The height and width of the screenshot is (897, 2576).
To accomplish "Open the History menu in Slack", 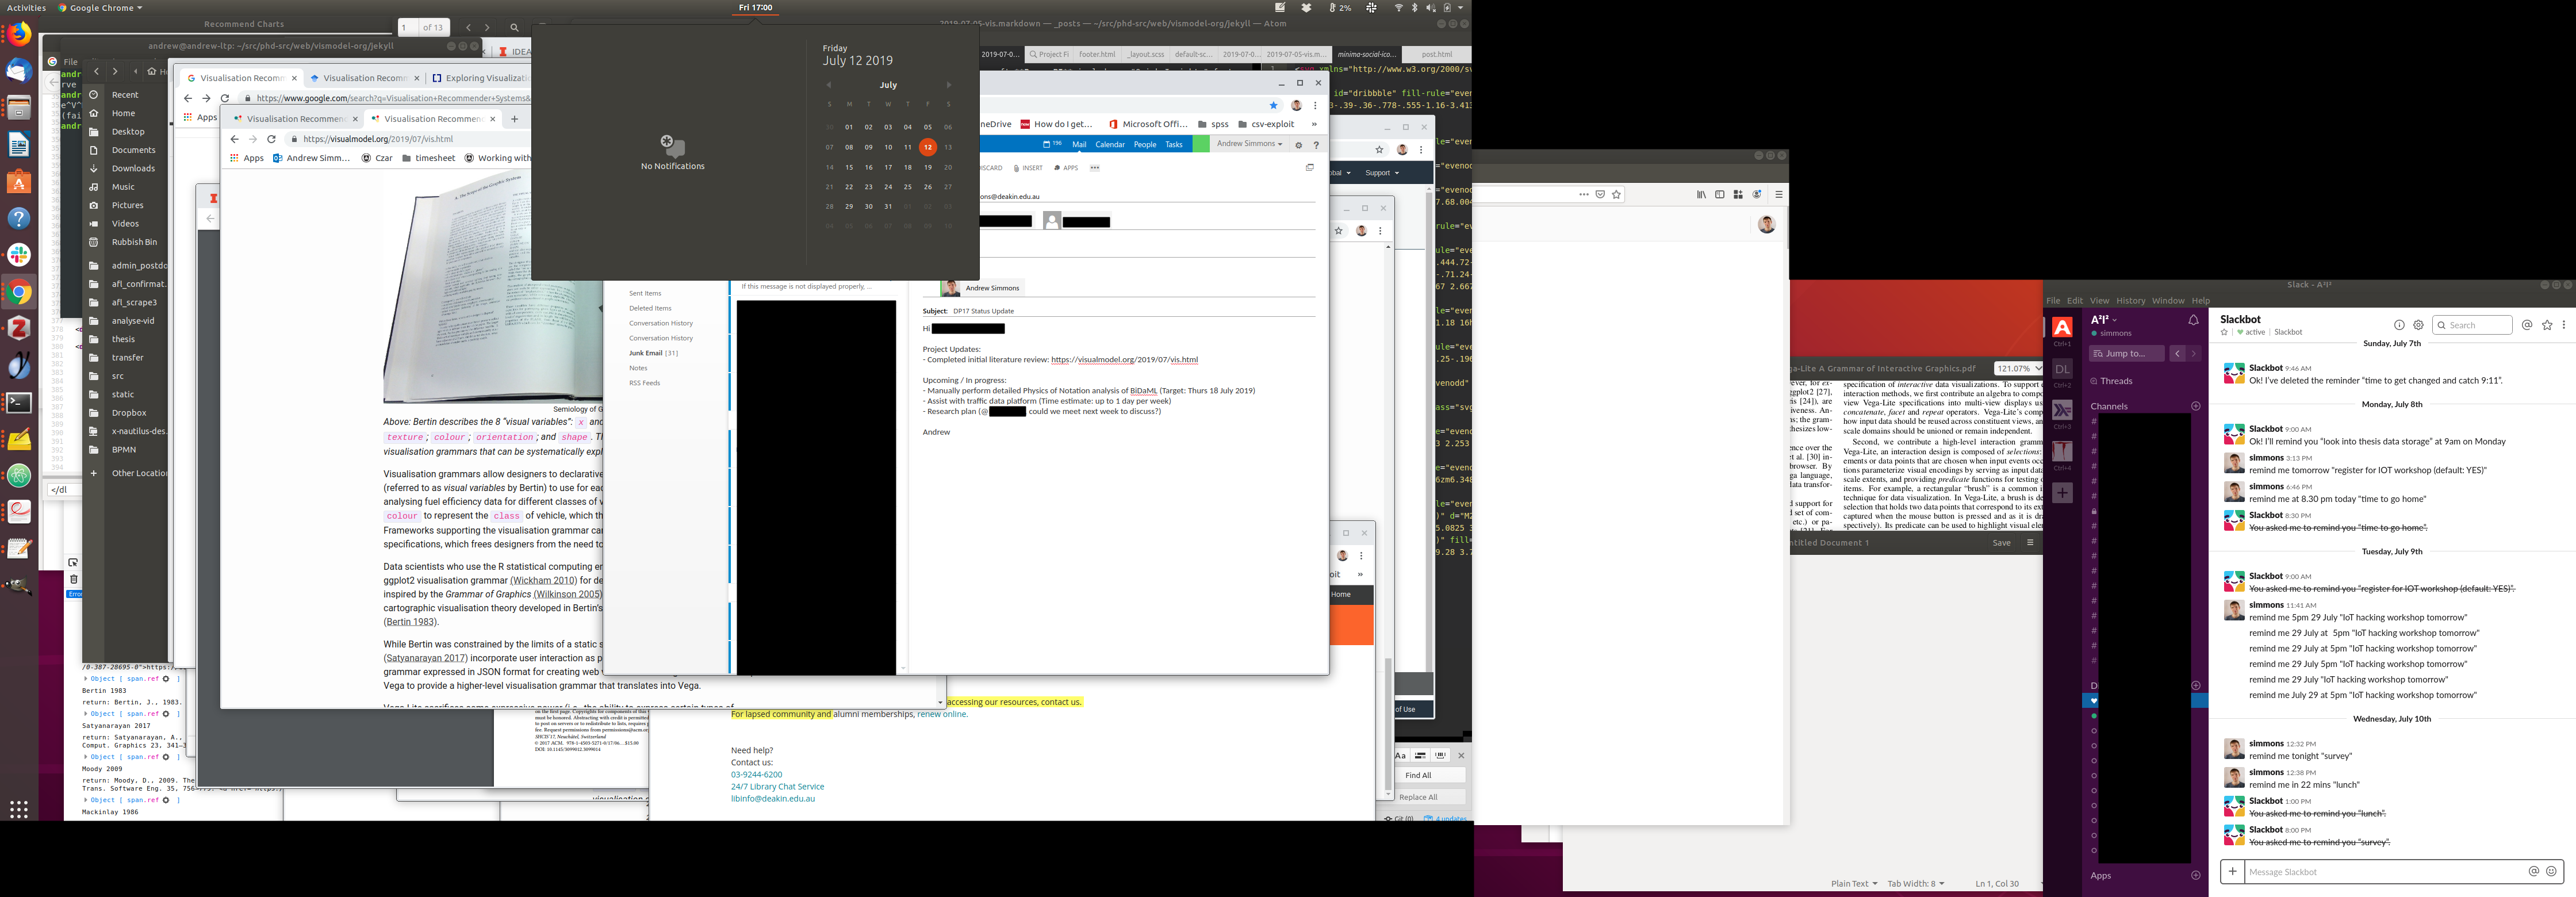I will click(x=2130, y=300).
